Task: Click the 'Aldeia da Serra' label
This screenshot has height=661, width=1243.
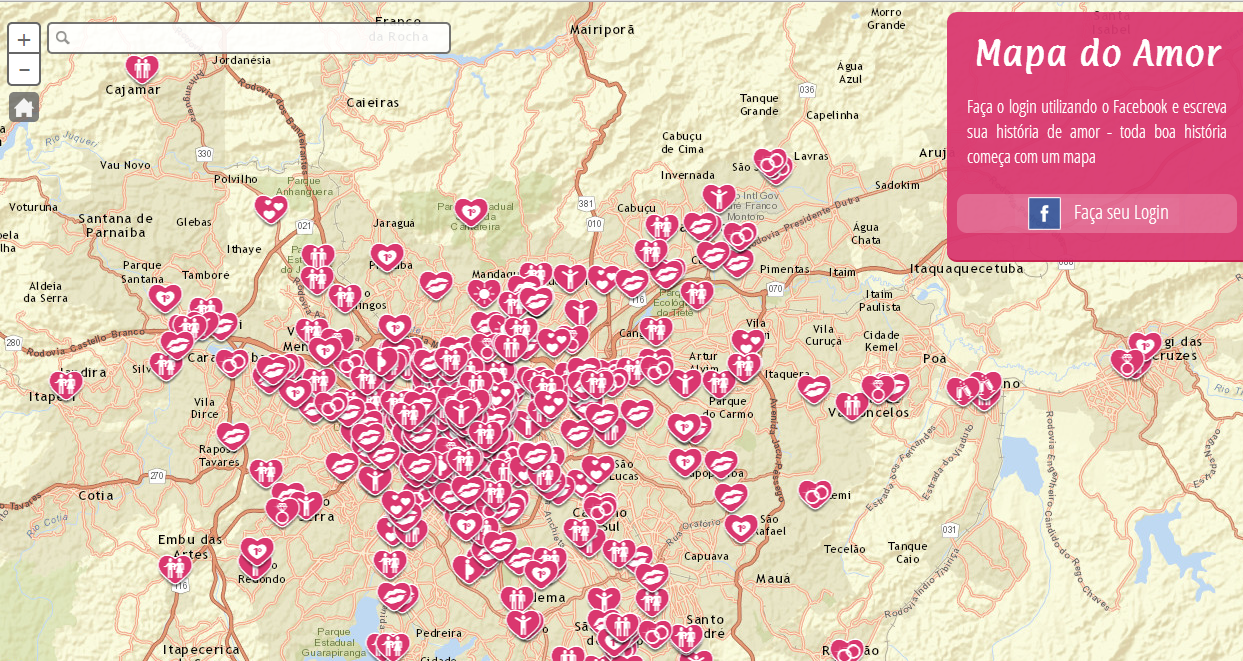Action: click(x=46, y=291)
